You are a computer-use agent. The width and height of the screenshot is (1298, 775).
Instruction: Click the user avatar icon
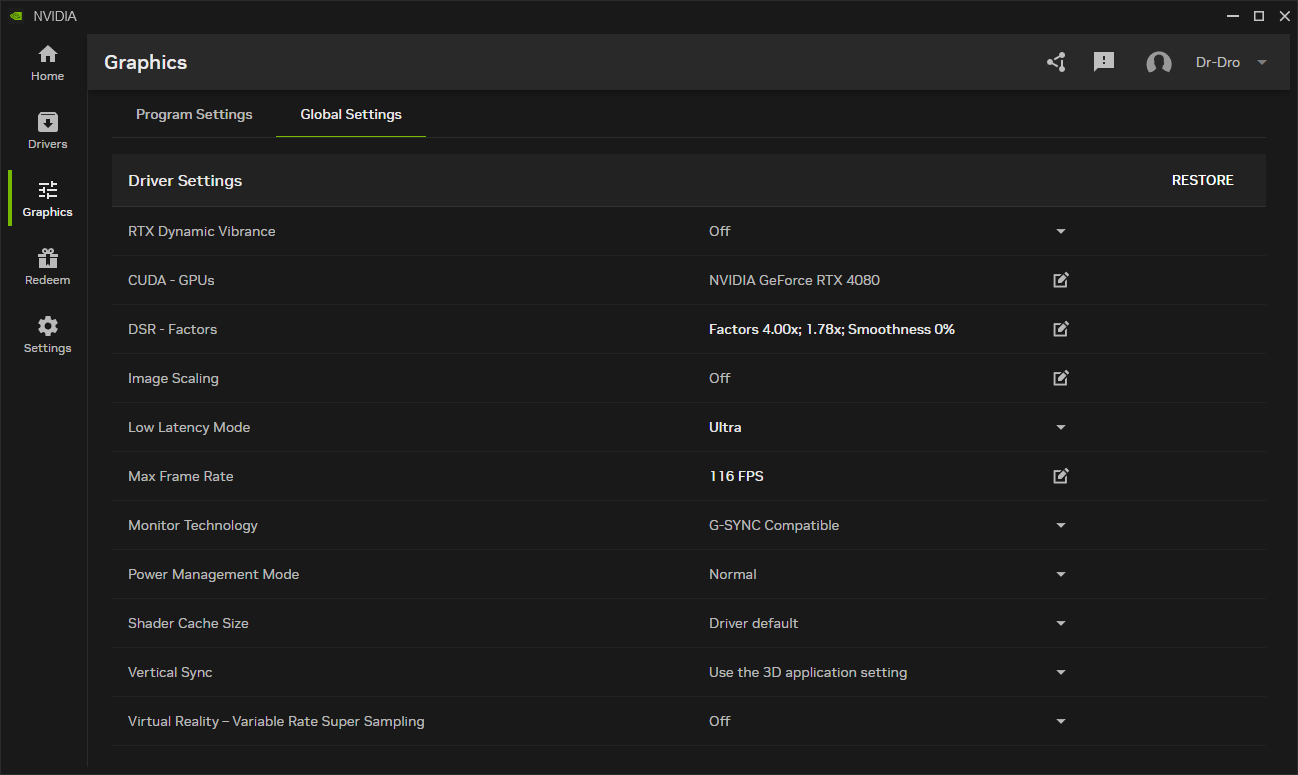tap(1159, 62)
